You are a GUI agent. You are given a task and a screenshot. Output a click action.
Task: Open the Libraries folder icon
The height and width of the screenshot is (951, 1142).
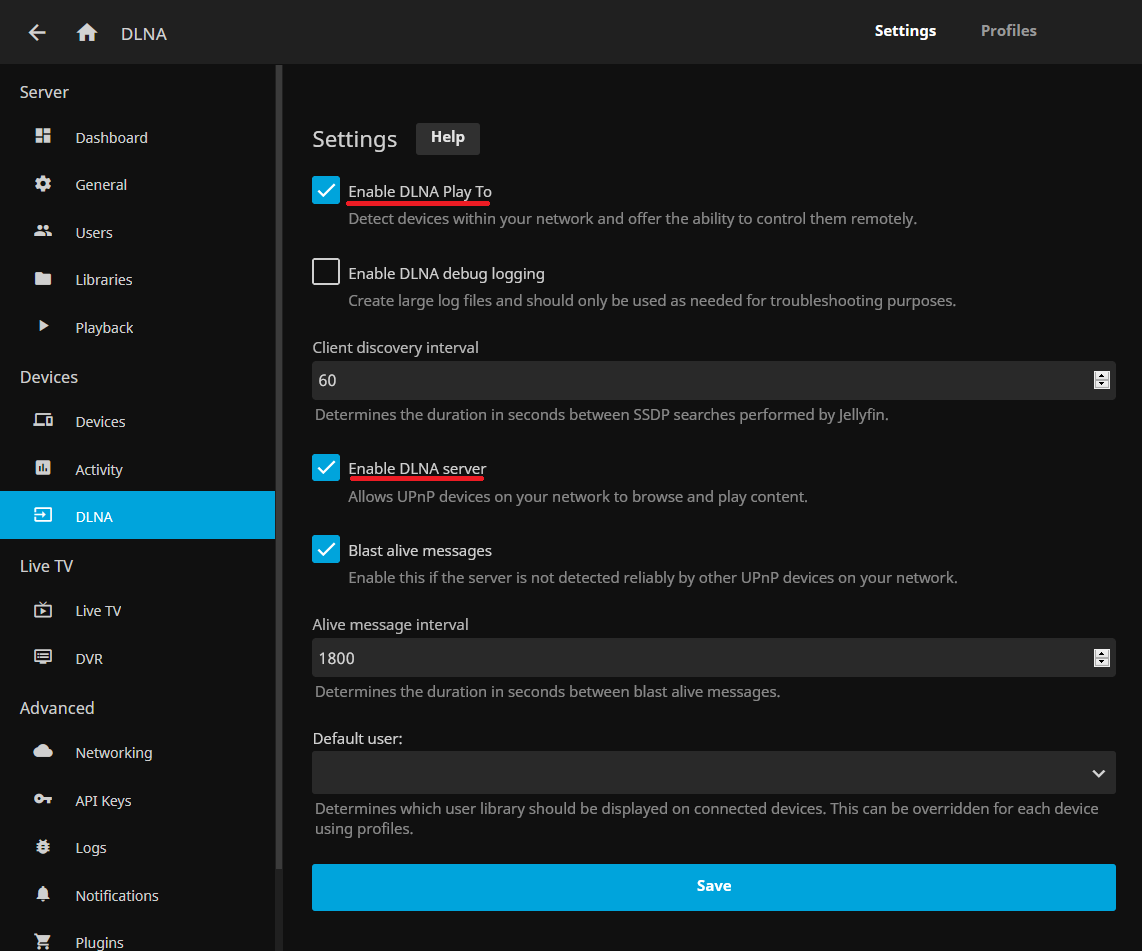(43, 279)
